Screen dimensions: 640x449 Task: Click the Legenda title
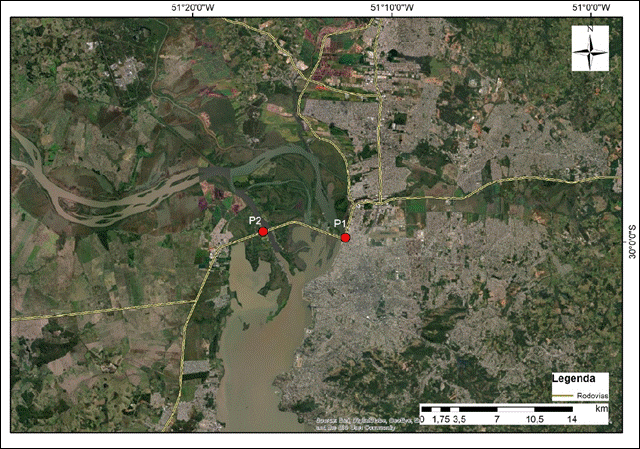click(x=575, y=380)
